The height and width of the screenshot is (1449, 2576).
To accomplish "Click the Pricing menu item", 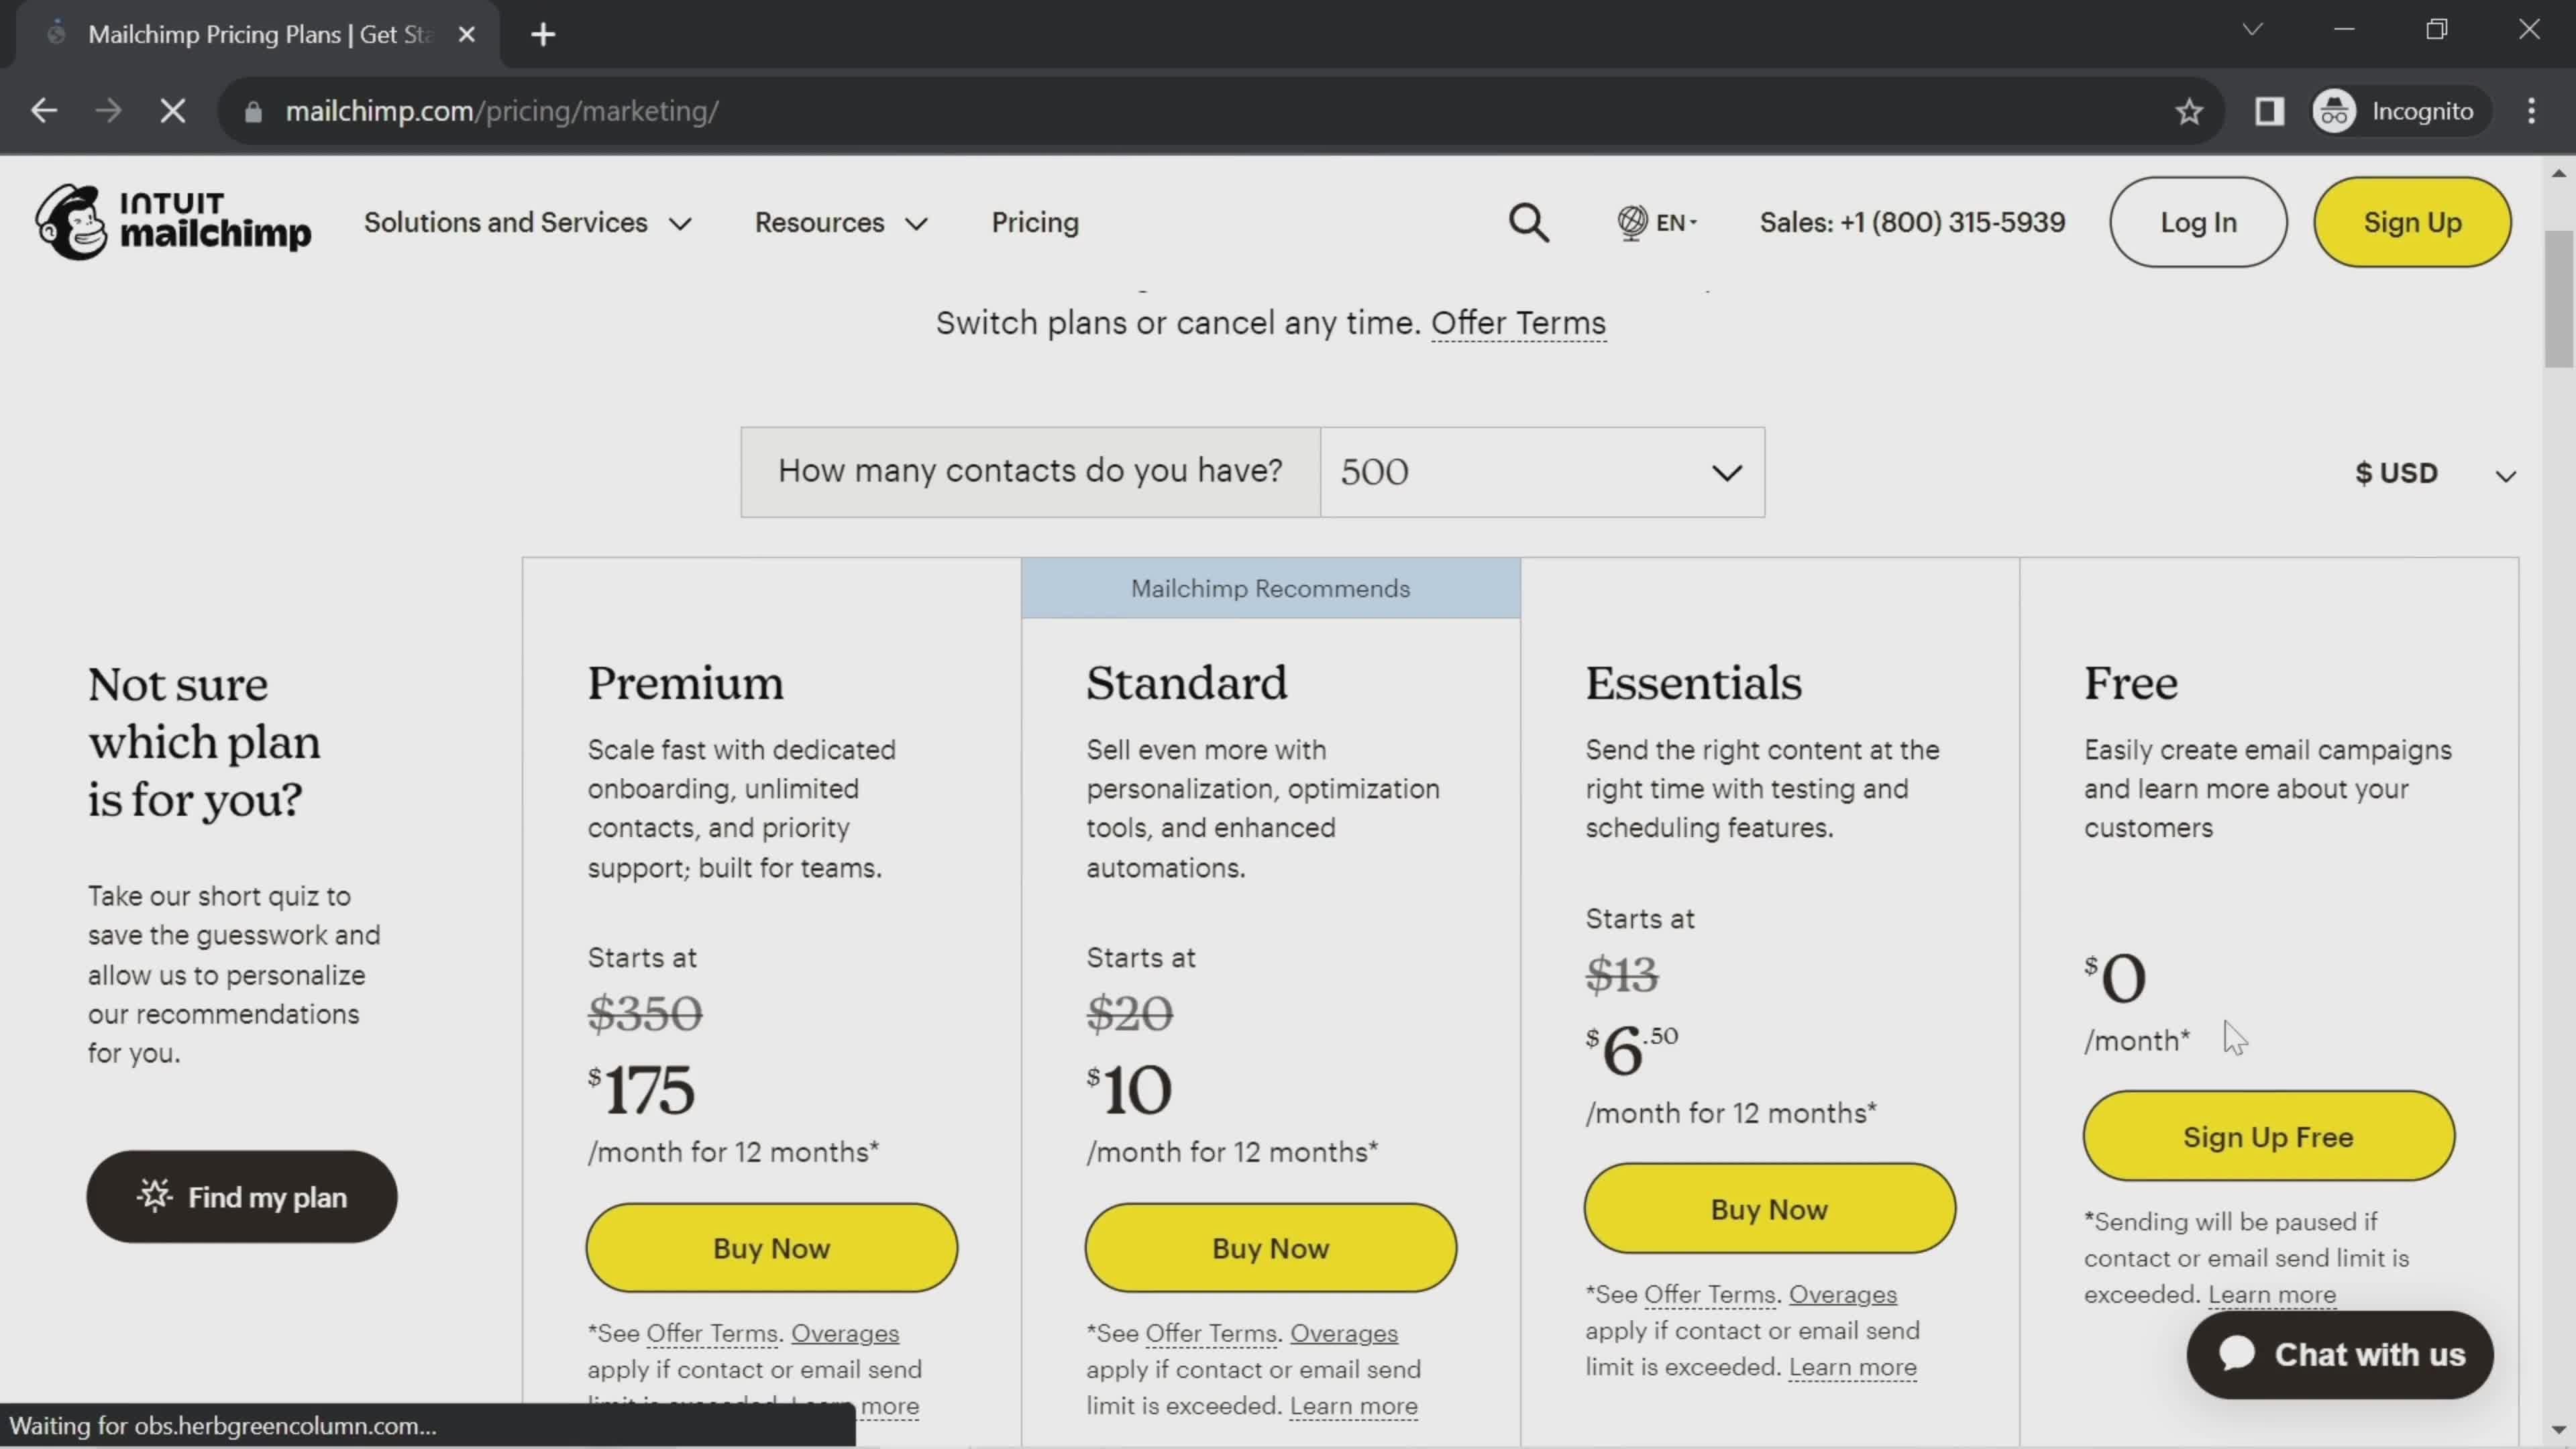I will pos(1035,221).
